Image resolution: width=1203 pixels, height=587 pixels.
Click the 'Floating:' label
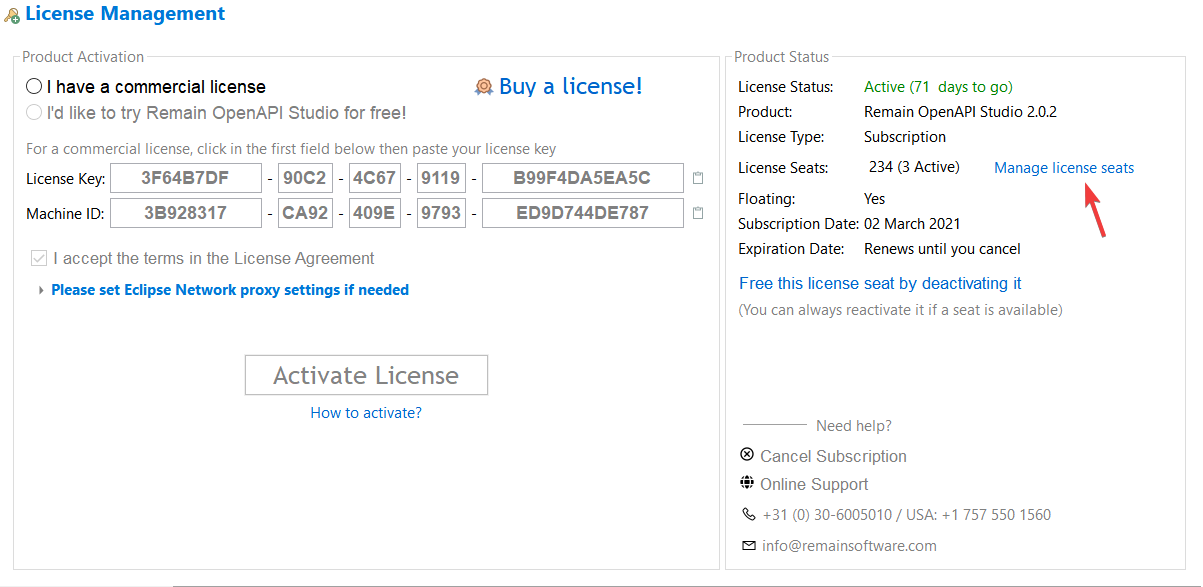(767, 199)
